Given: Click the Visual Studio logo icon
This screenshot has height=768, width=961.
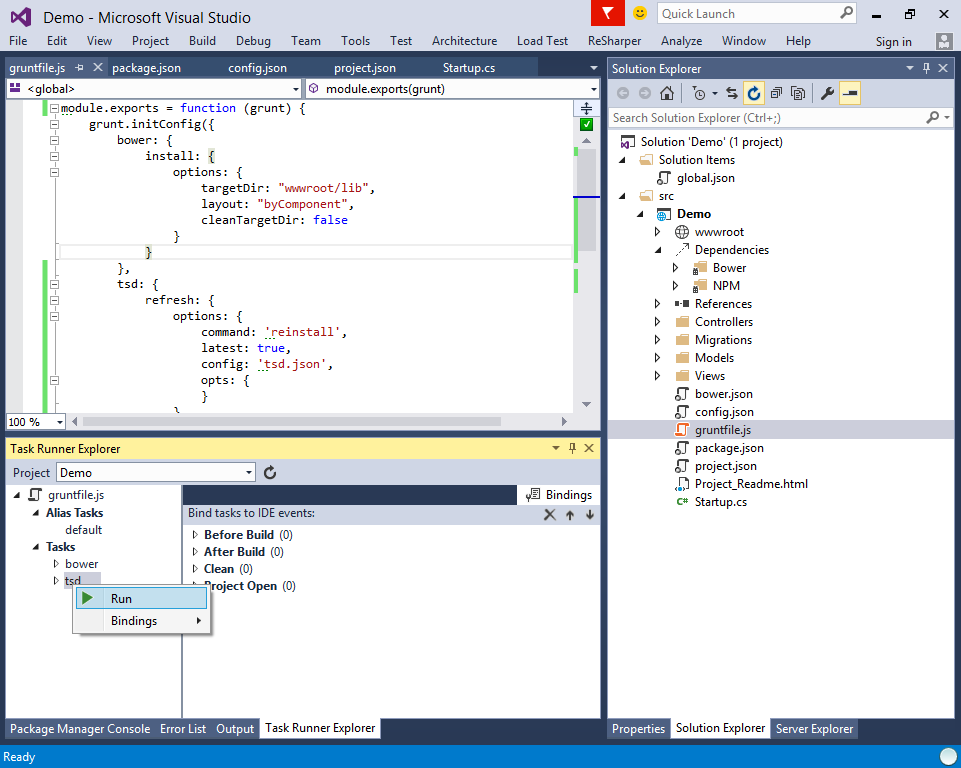Looking at the screenshot, I should [x=21, y=17].
